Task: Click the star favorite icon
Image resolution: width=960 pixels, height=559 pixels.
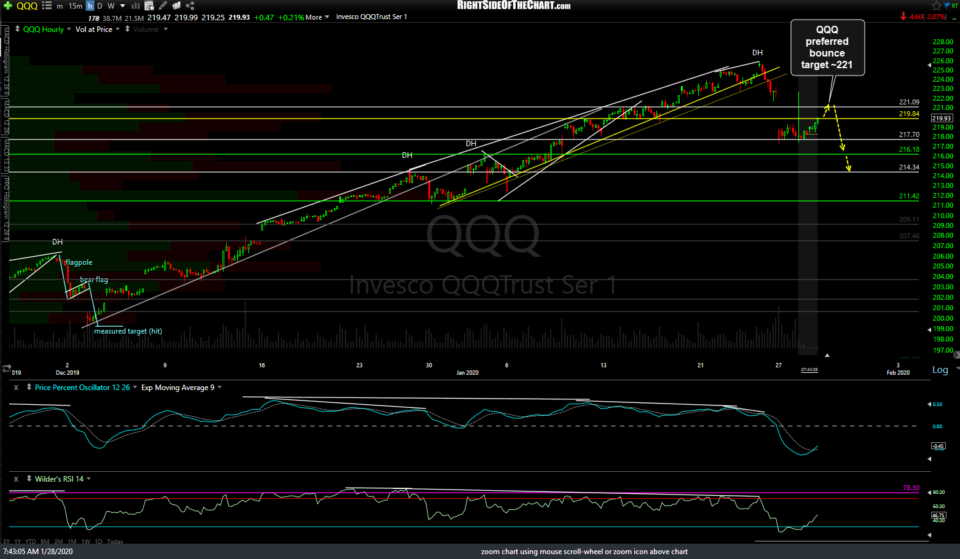Action: point(936,6)
